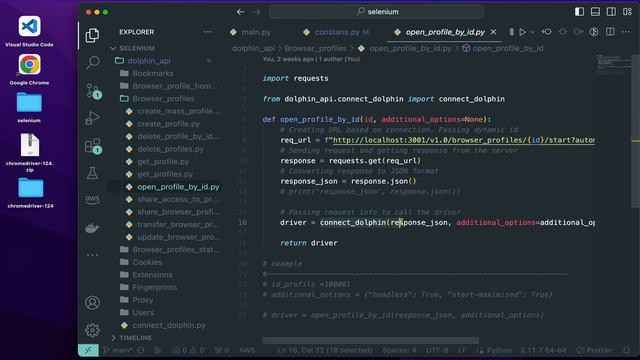Open create_profile.py in explorer

(x=169, y=124)
